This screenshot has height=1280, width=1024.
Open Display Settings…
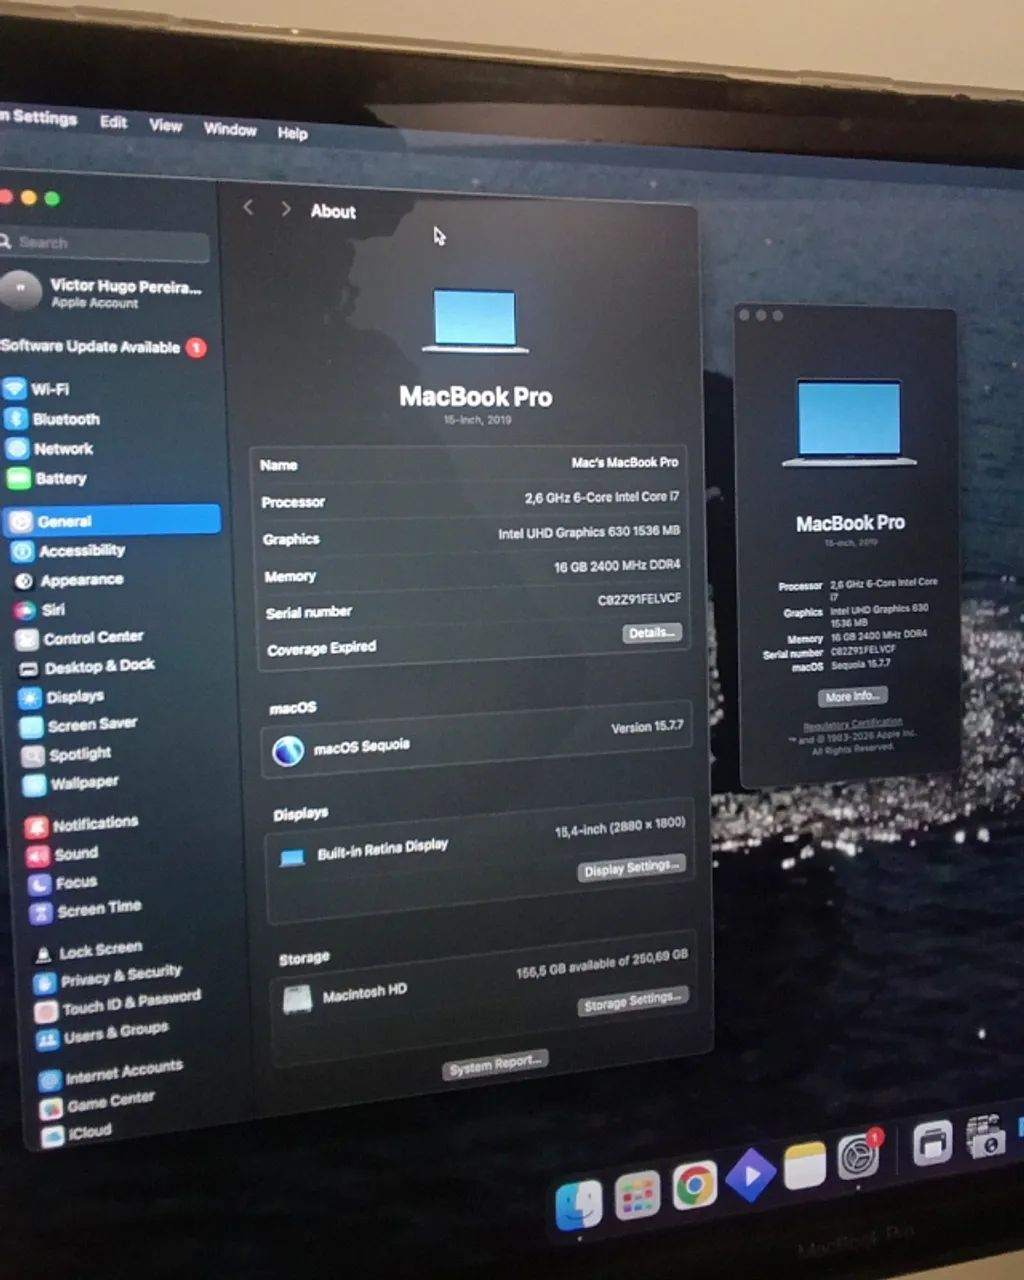coord(632,868)
